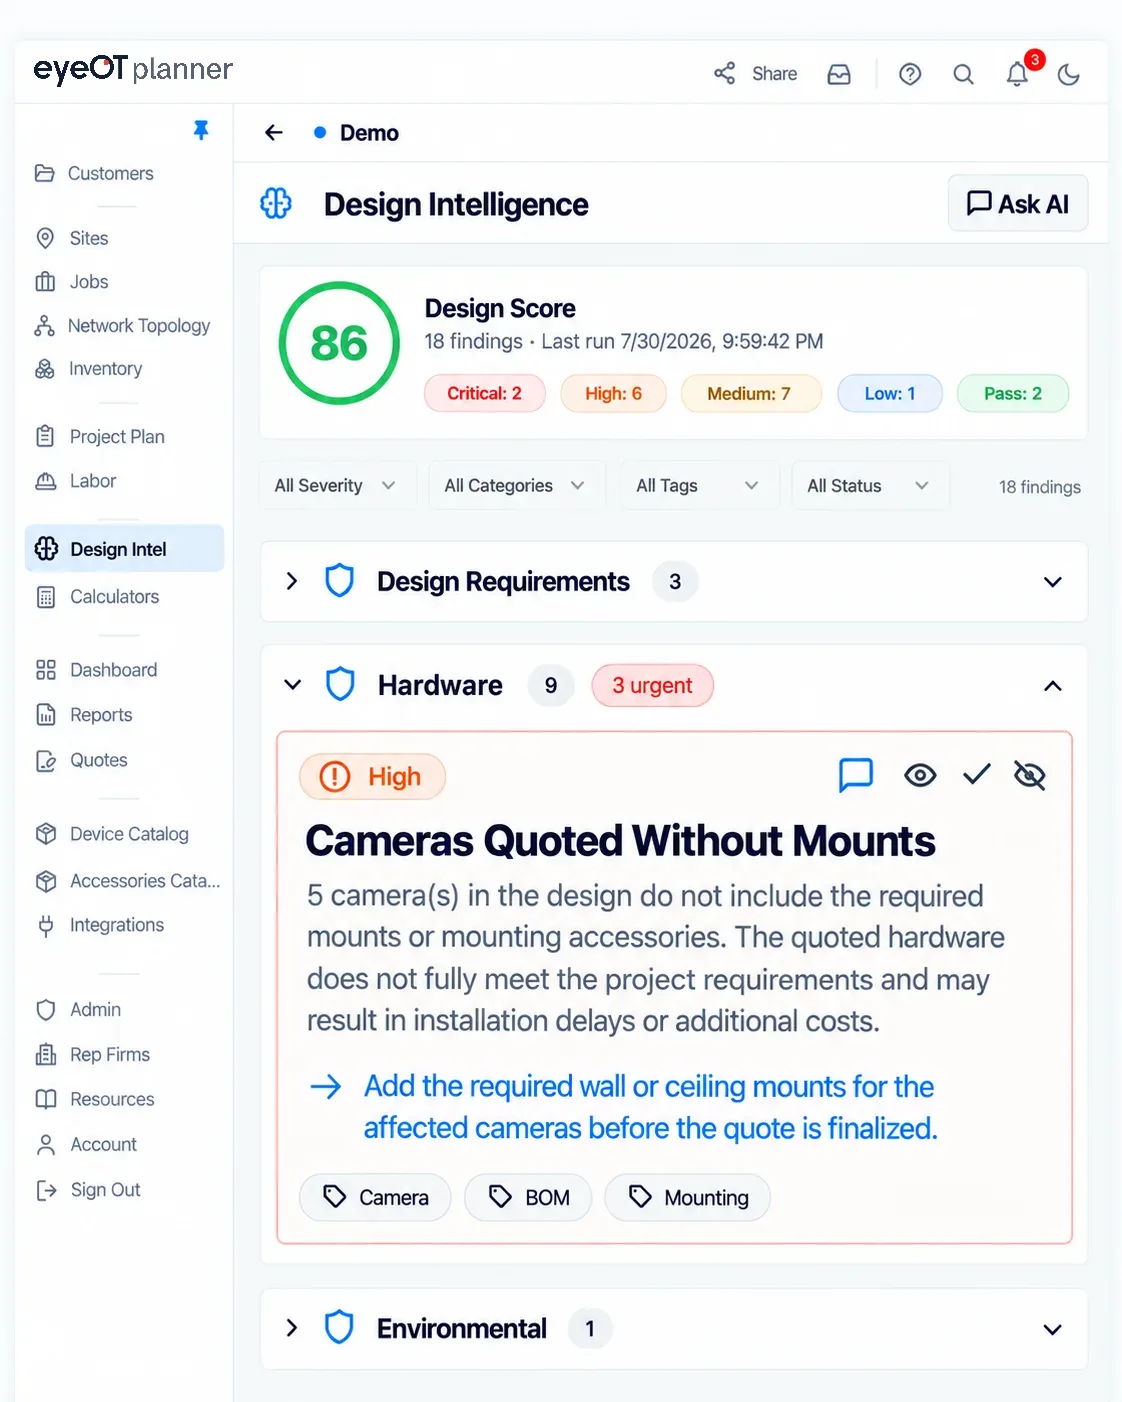Open the All Tags dropdown
The image size is (1122, 1402).
[x=699, y=485]
